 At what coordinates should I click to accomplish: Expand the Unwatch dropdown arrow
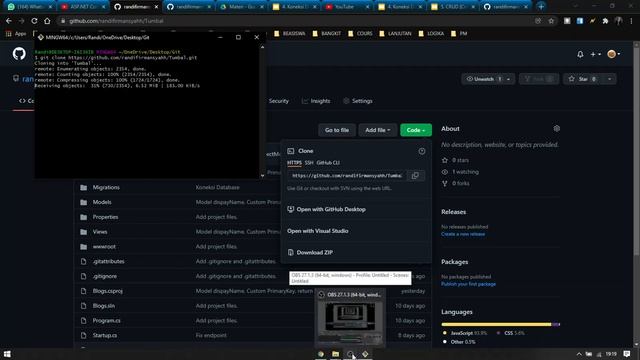509,79
